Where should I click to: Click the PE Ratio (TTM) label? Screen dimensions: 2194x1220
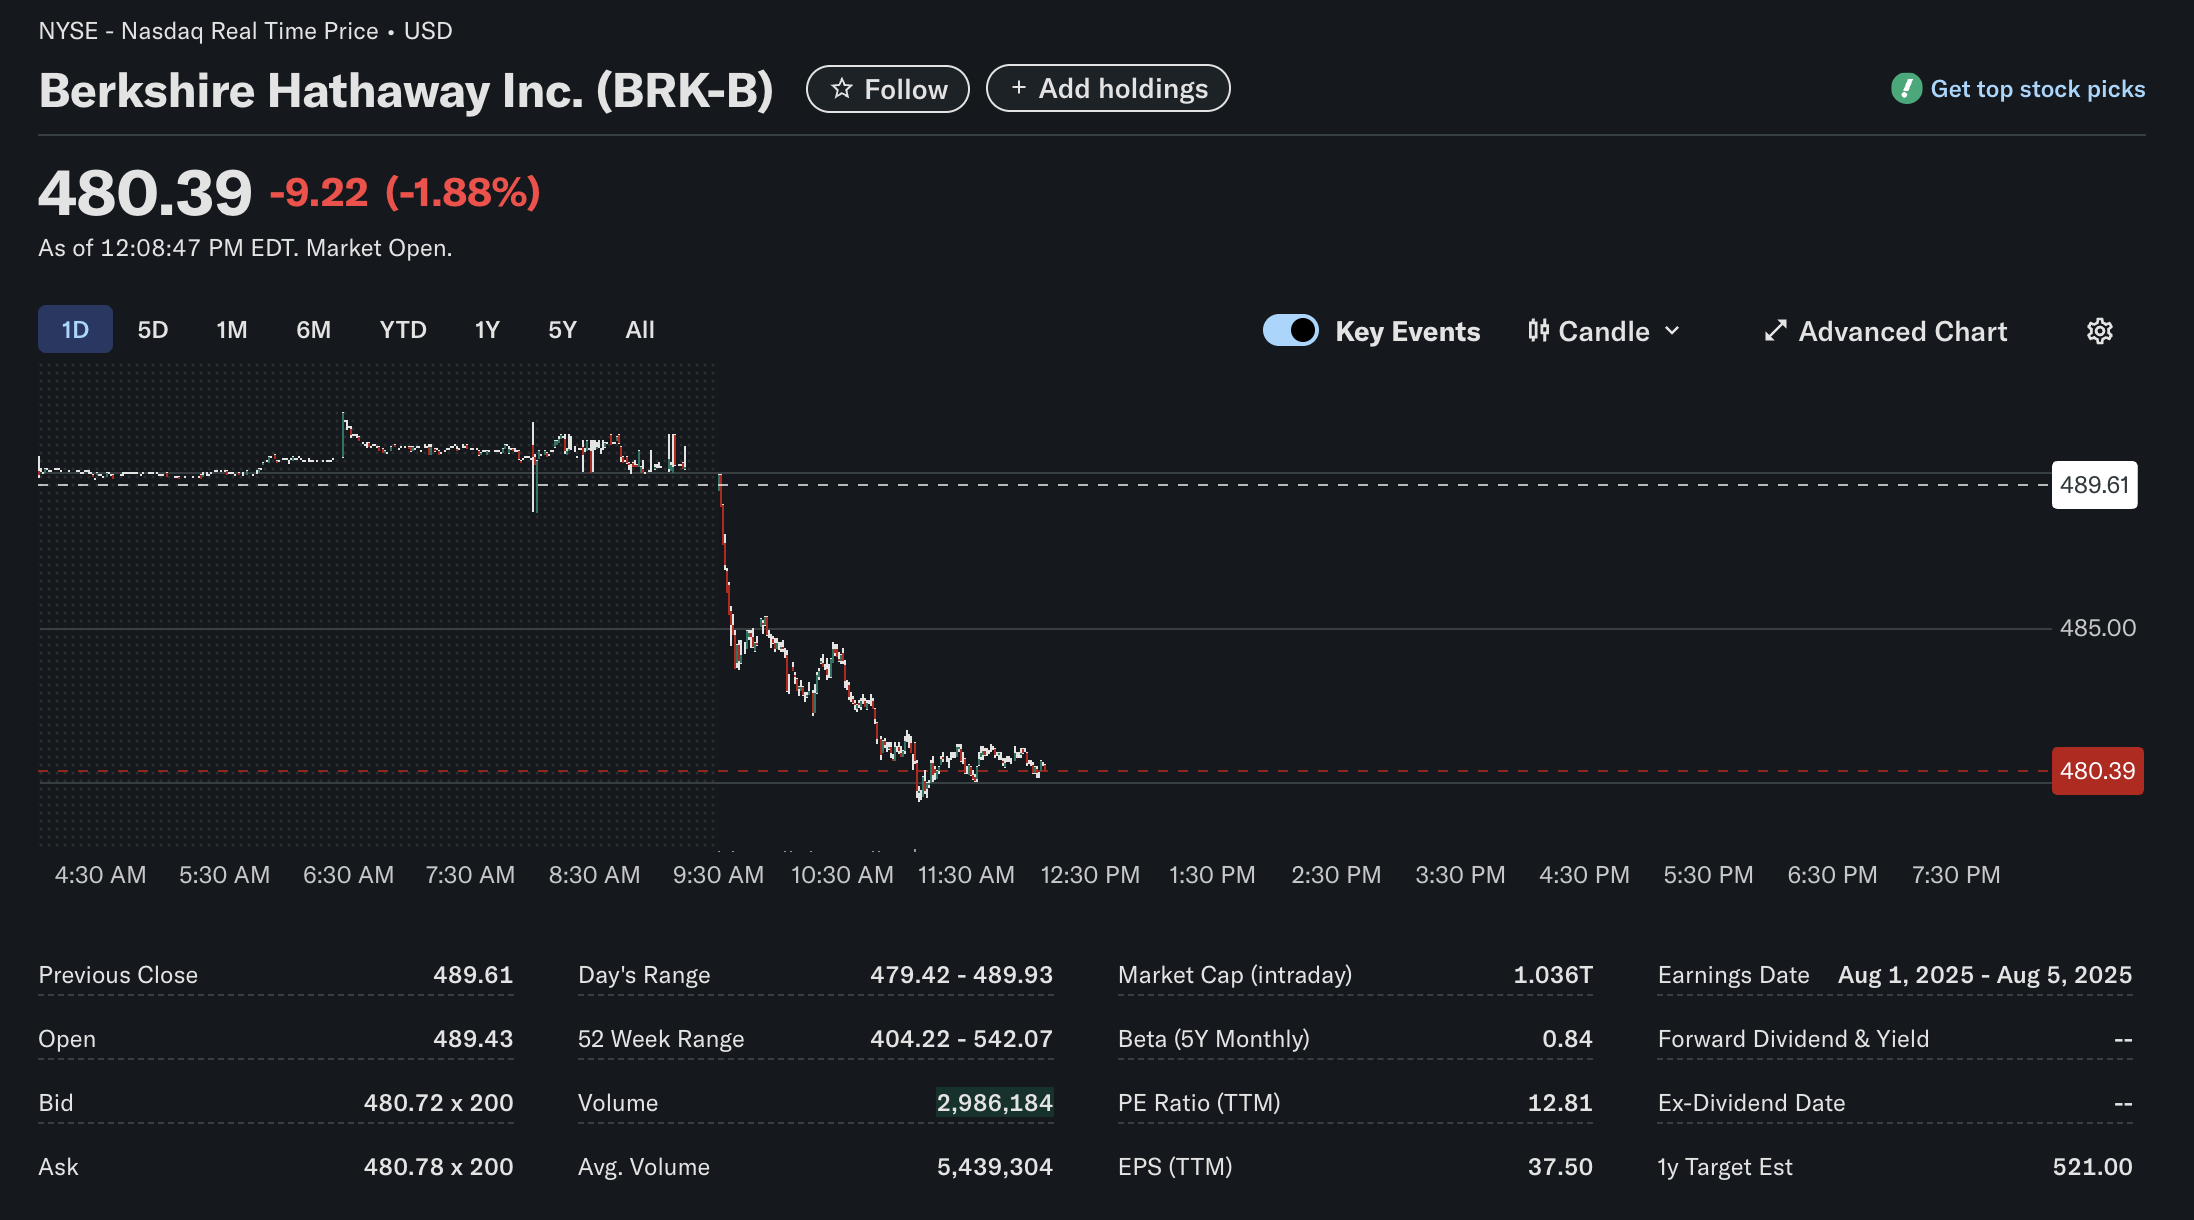pos(1199,1103)
